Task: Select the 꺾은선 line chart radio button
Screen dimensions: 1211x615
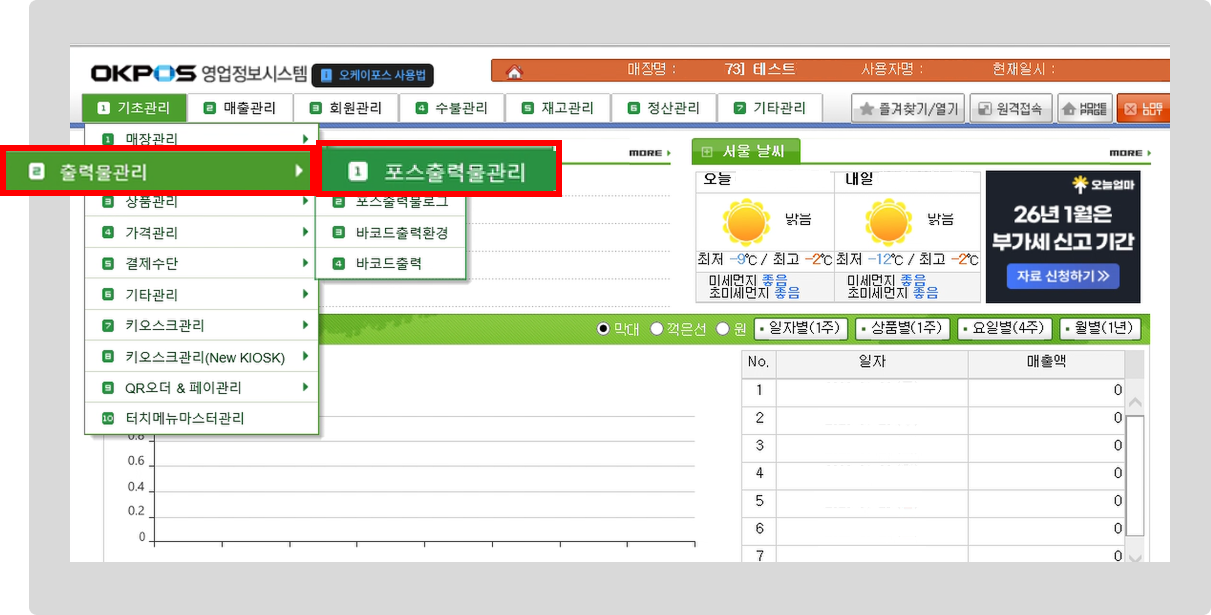Action: pos(657,328)
